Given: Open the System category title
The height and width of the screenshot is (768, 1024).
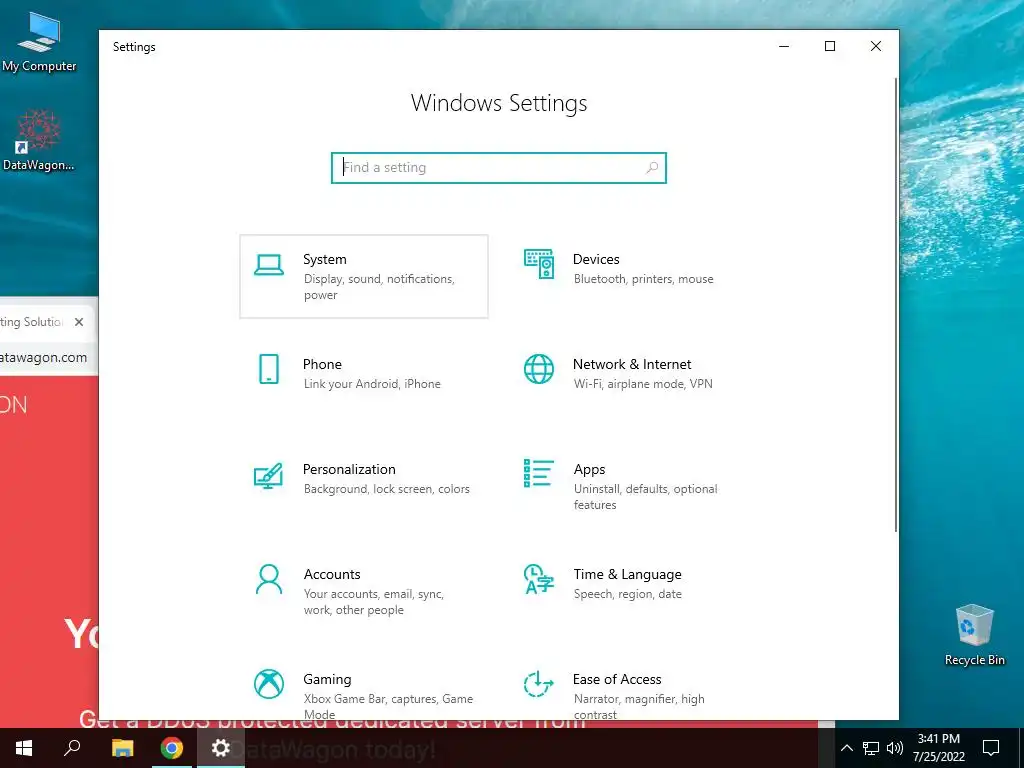Looking at the screenshot, I should pos(325,259).
